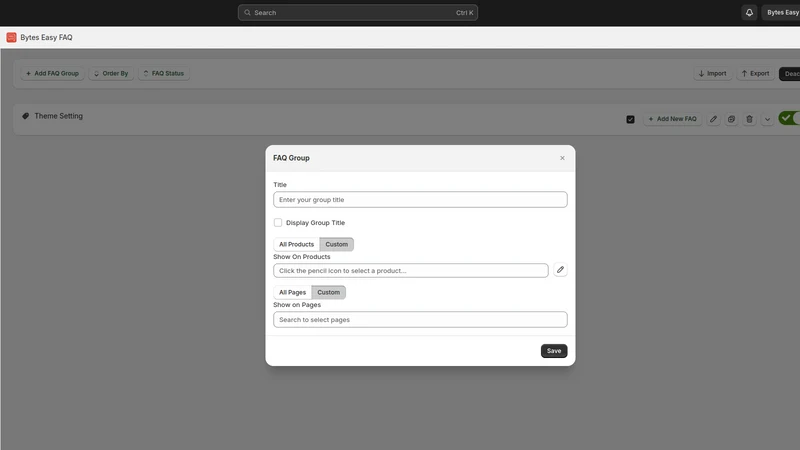Focus the group Title input field
800x450 pixels.
tap(420, 199)
